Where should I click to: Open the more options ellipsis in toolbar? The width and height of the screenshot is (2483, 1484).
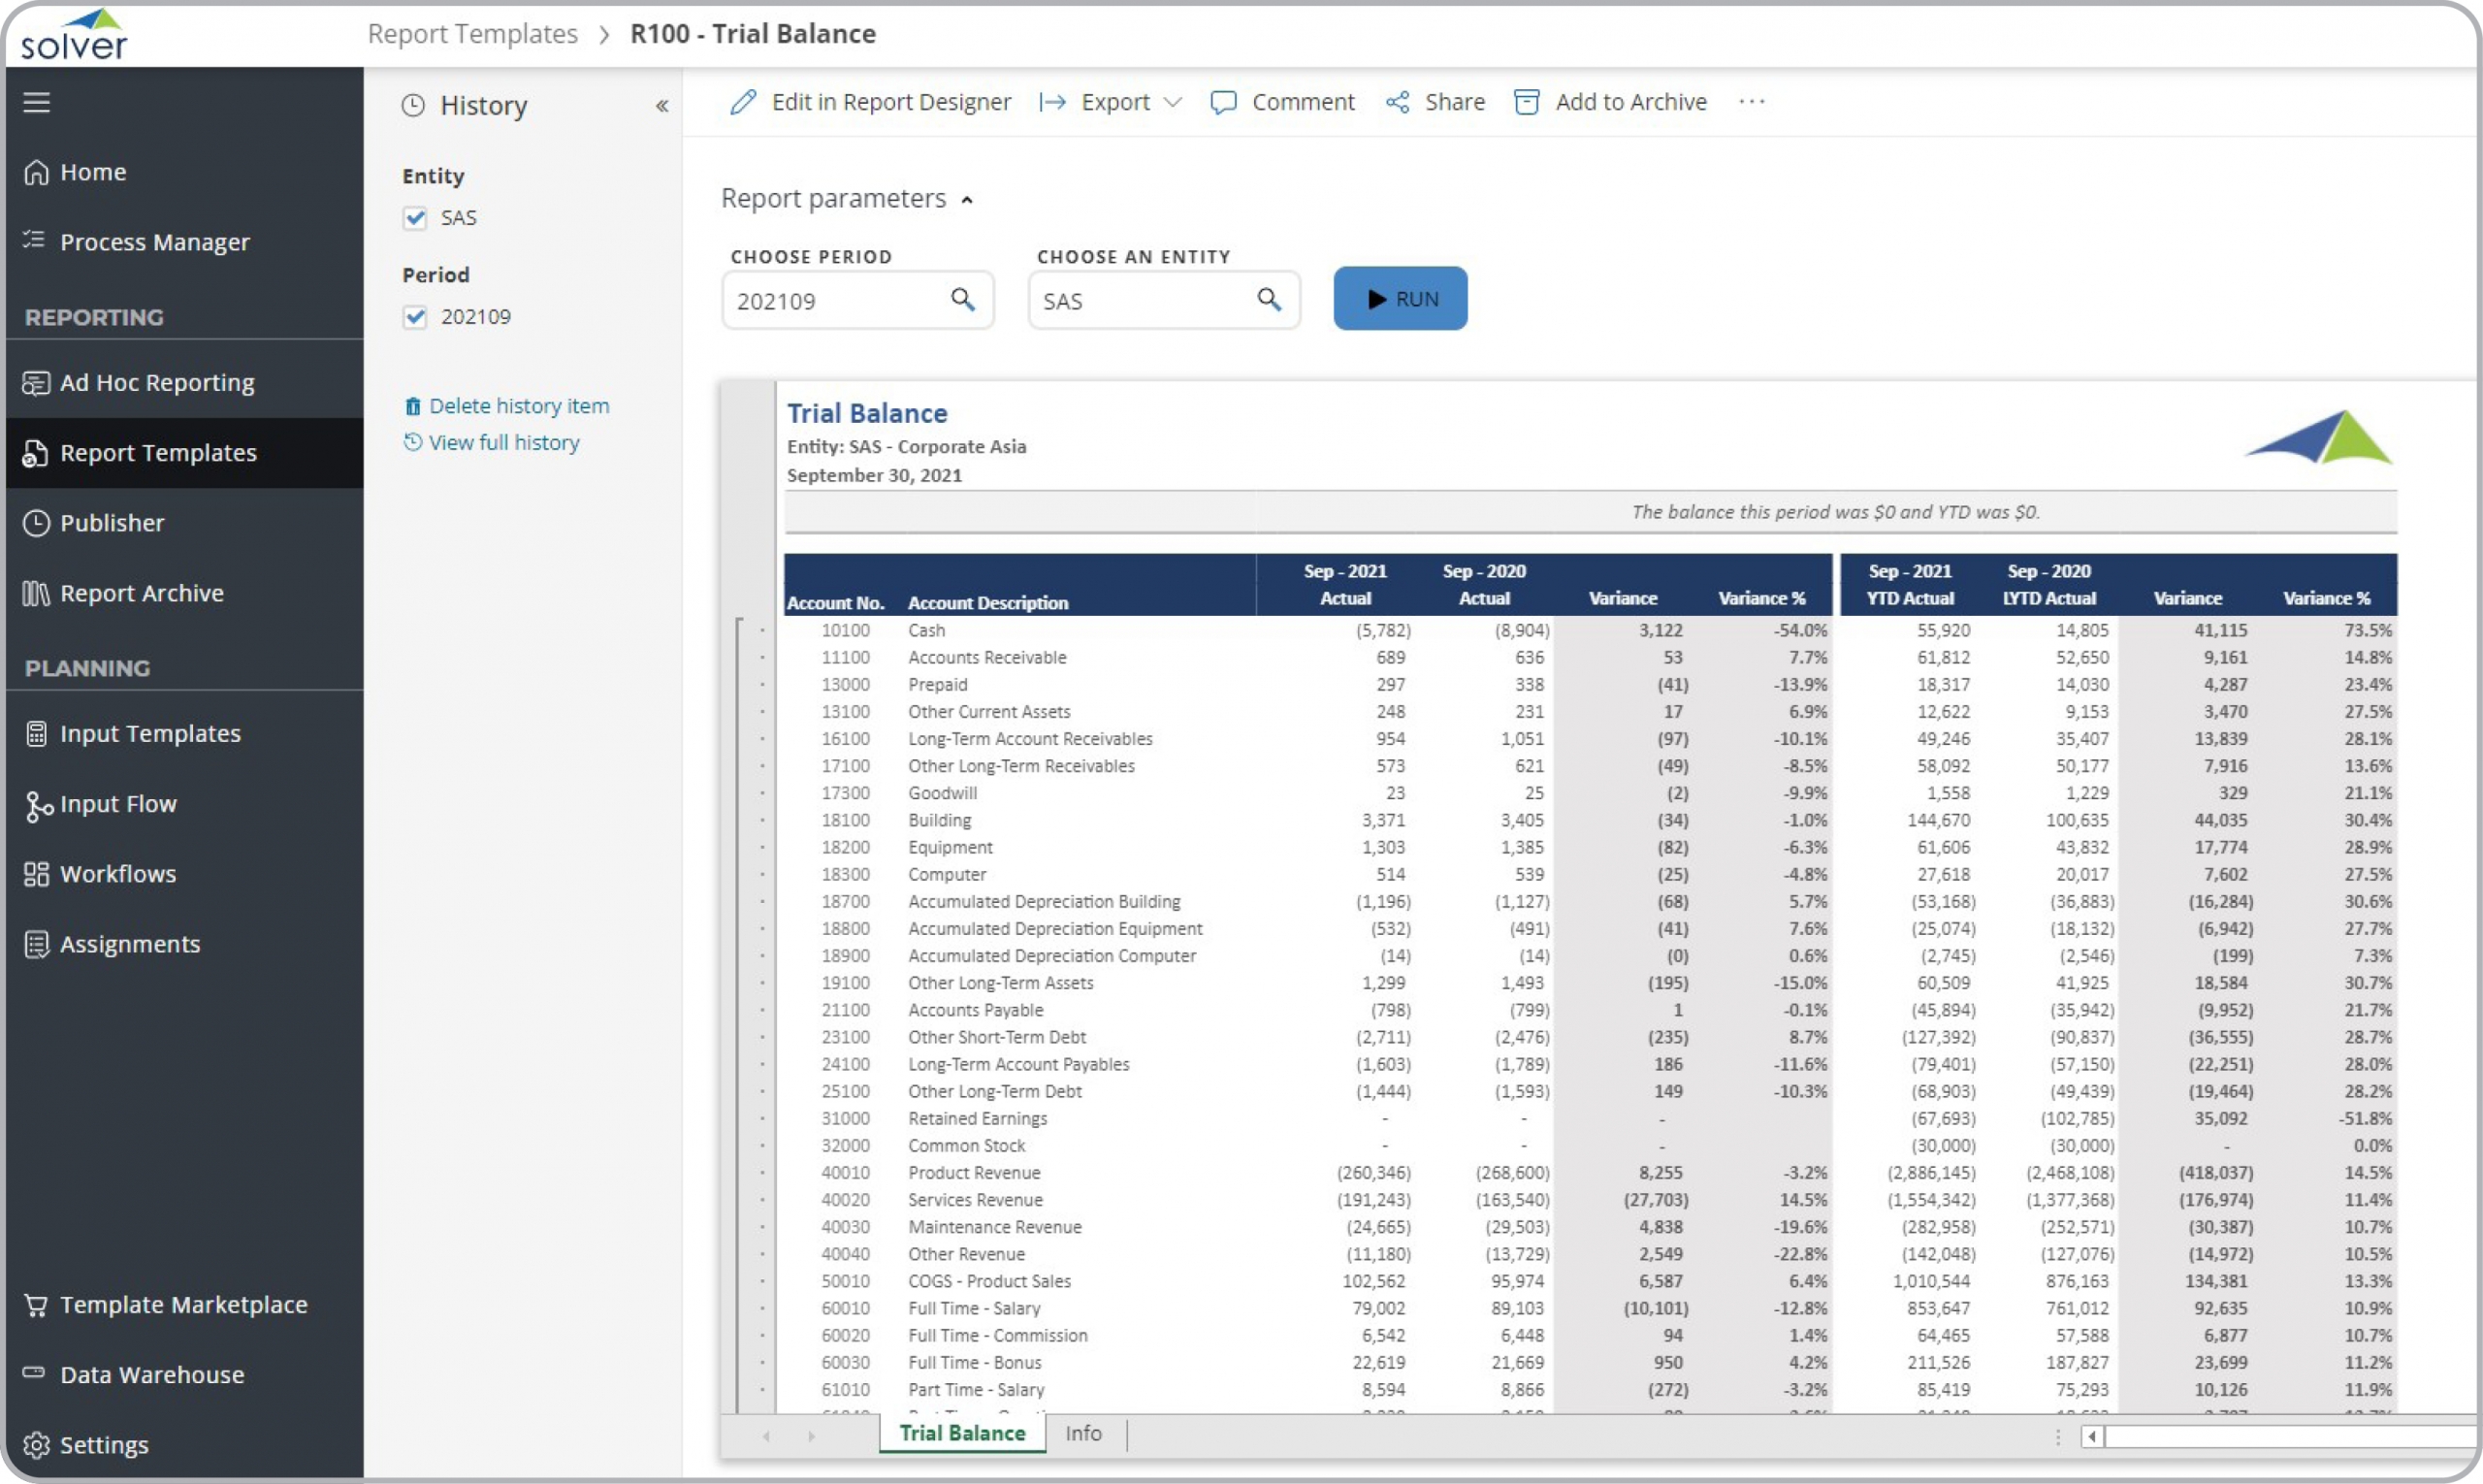[1751, 102]
